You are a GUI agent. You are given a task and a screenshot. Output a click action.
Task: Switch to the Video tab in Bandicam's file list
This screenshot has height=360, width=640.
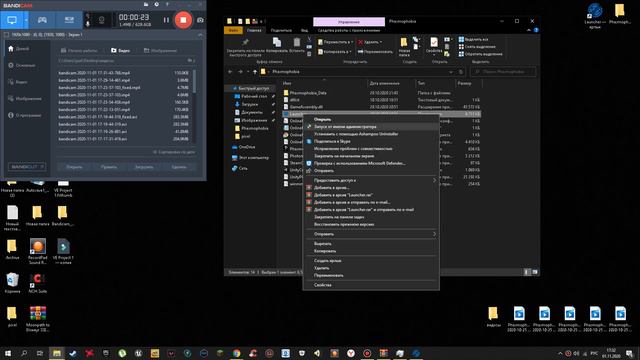tap(120, 51)
